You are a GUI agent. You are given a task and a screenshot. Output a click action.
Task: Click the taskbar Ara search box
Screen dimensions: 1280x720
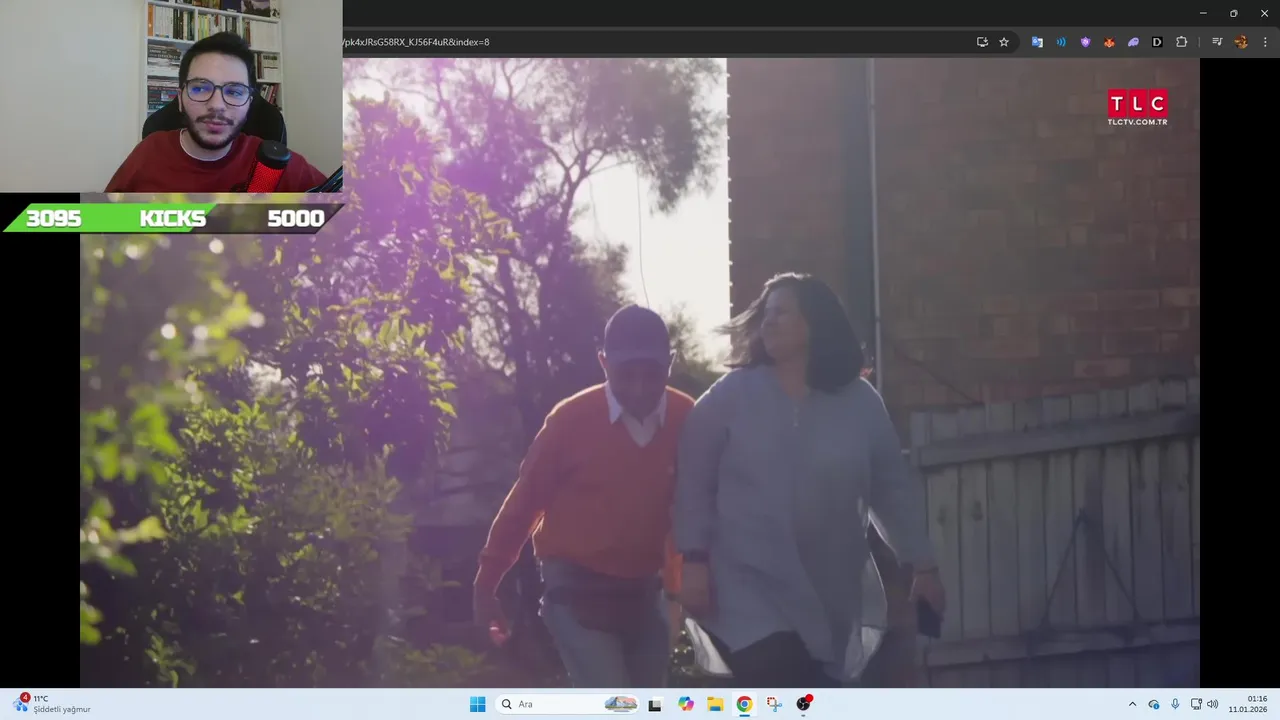[x=568, y=704]
